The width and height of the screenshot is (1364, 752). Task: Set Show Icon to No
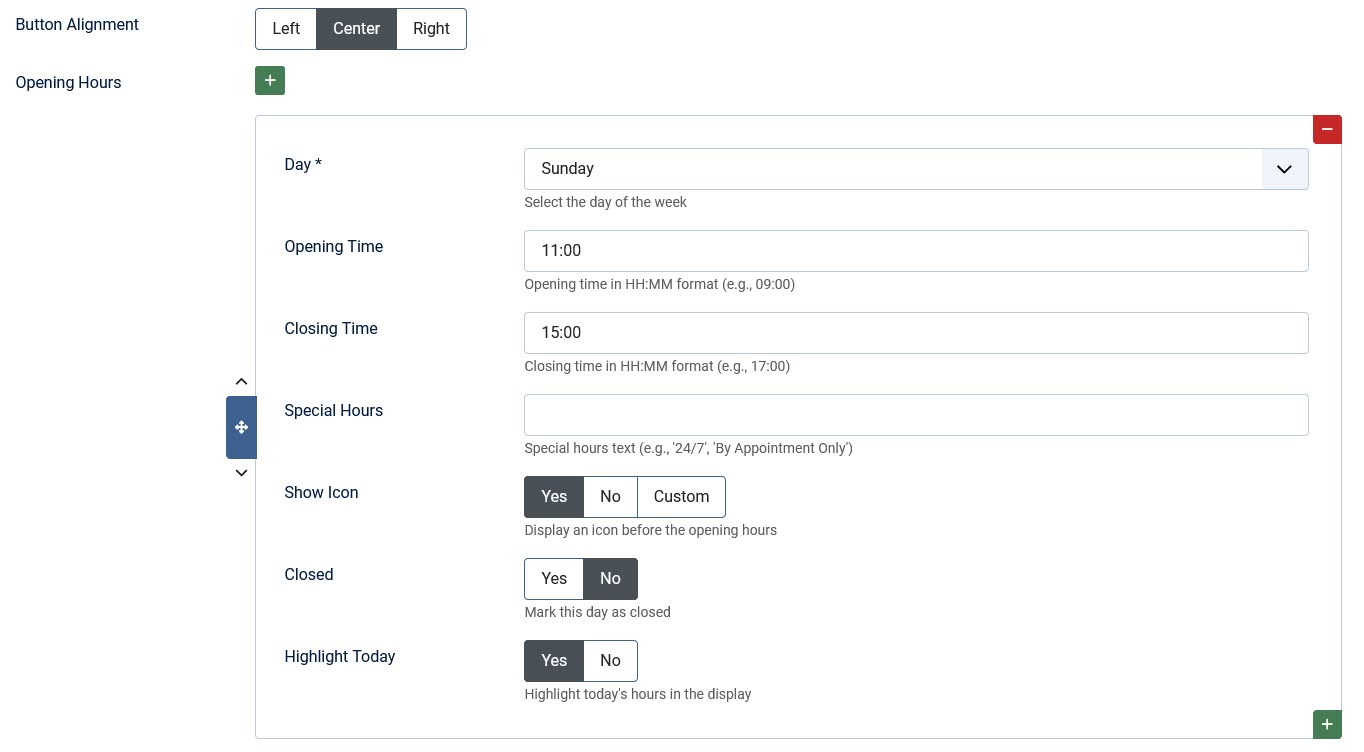[610, 497]
